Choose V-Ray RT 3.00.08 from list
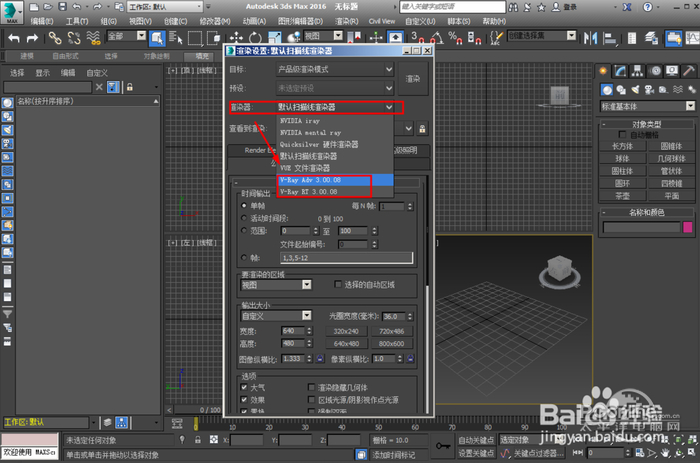 click(335, 192)
